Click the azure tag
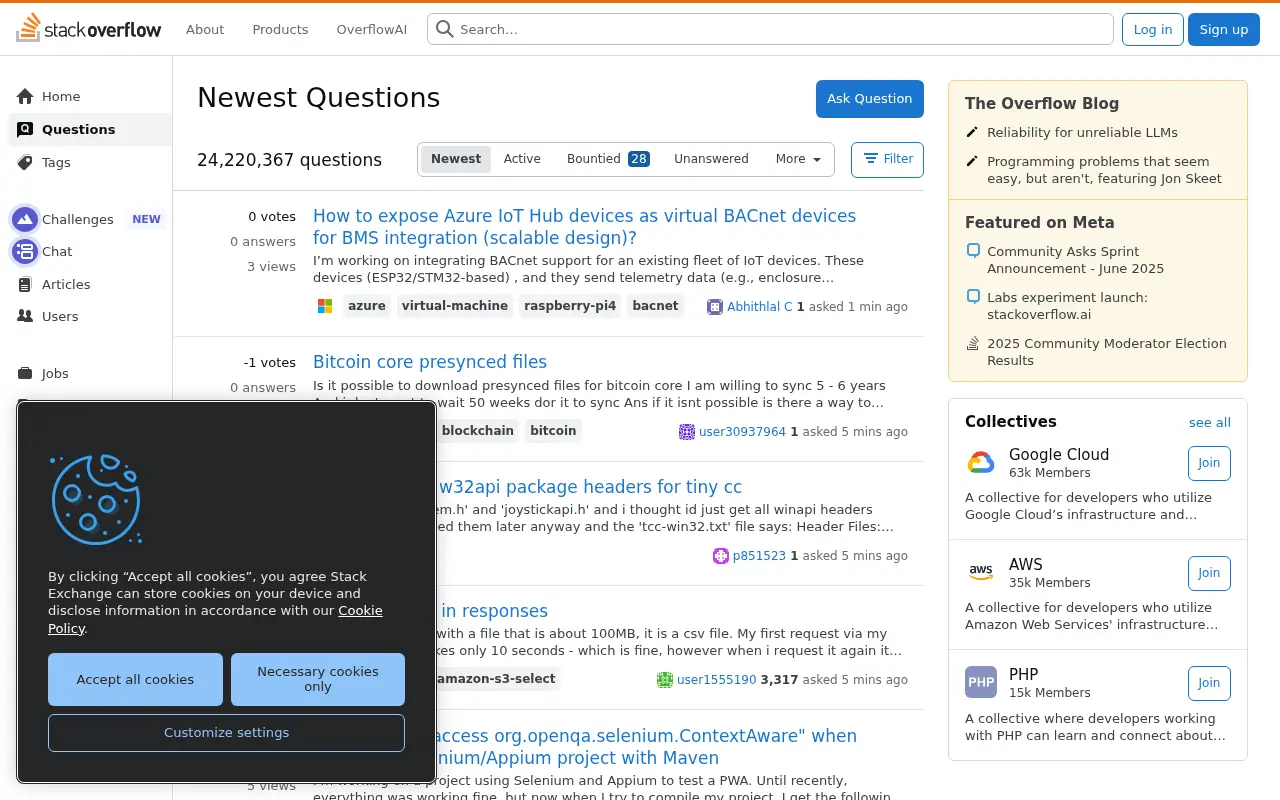This screenshot has height=800, width=1280. (367, 306)
